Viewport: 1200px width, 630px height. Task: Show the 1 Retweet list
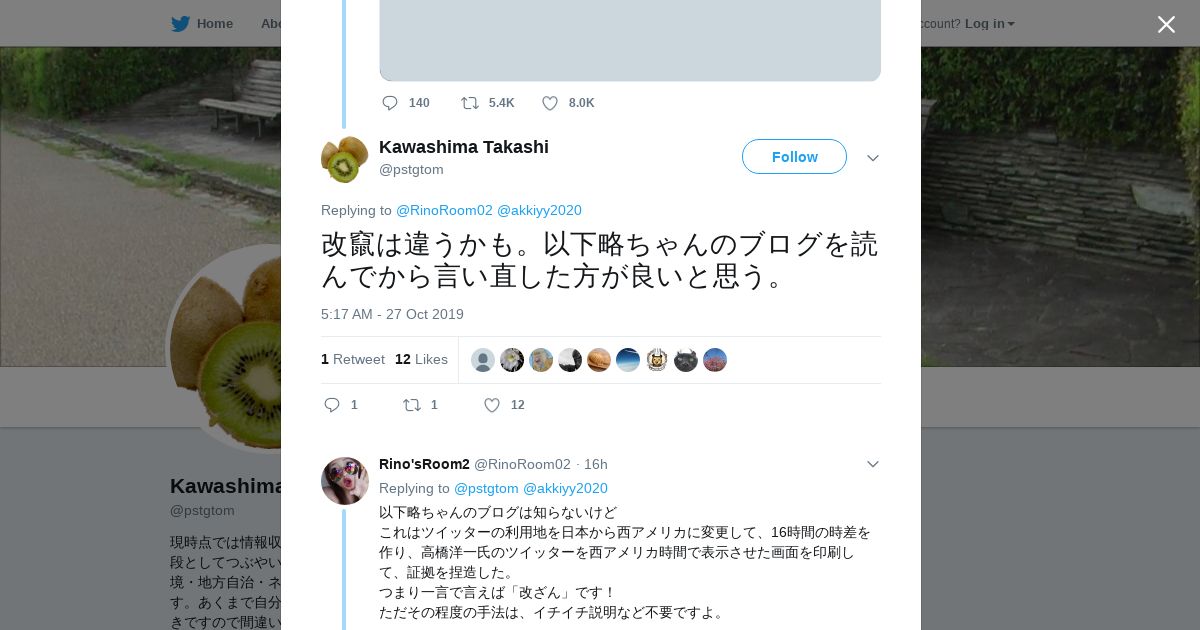pyautogui.click(x=353, y=359)
